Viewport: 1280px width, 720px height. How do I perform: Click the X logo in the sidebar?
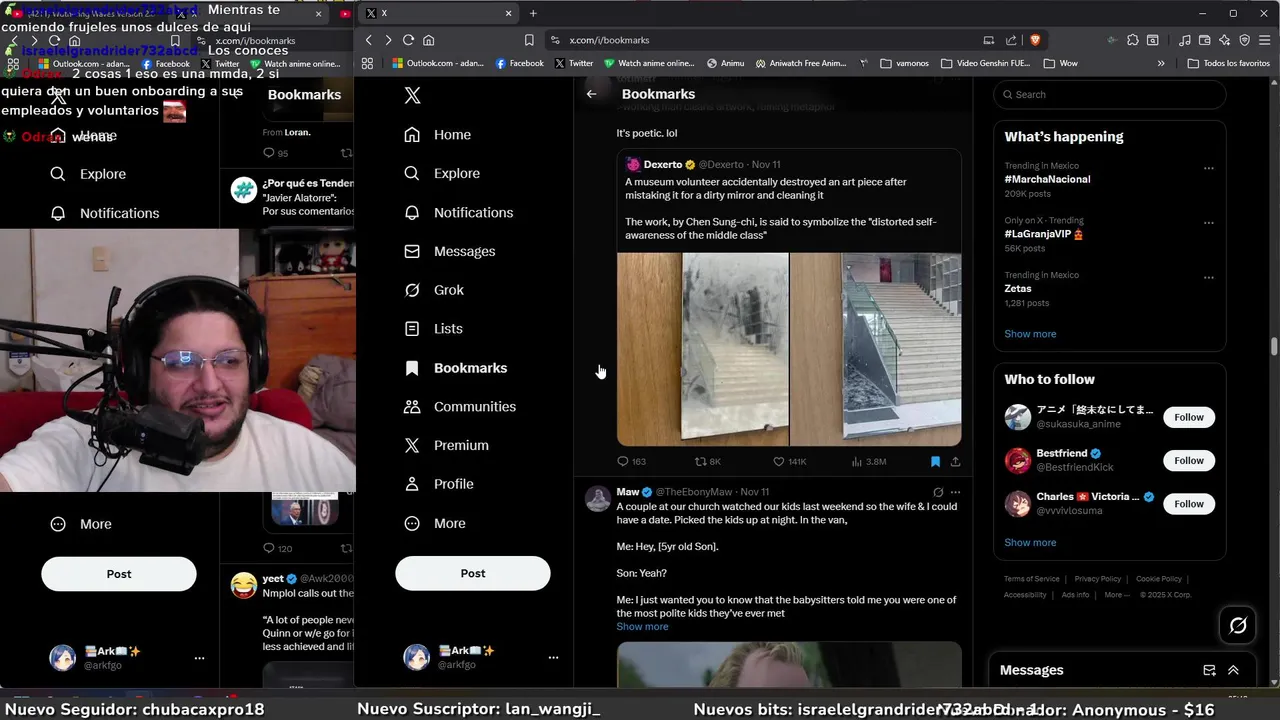click(412, 95)
